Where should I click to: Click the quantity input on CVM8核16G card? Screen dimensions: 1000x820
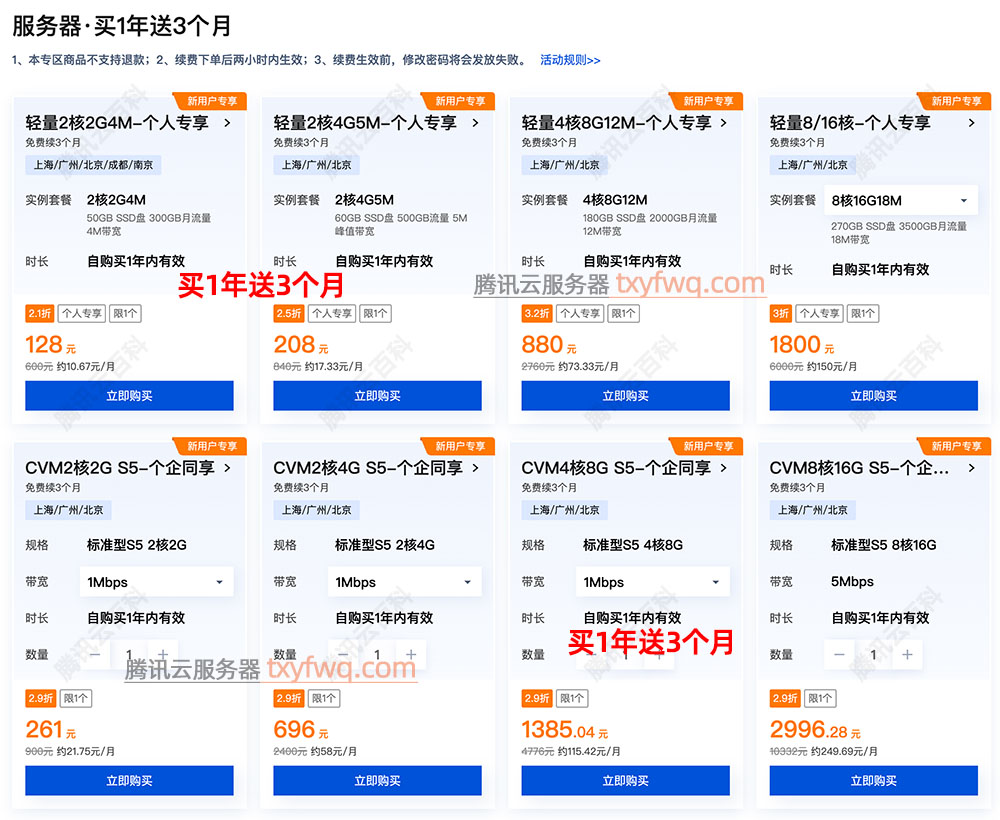872,654
